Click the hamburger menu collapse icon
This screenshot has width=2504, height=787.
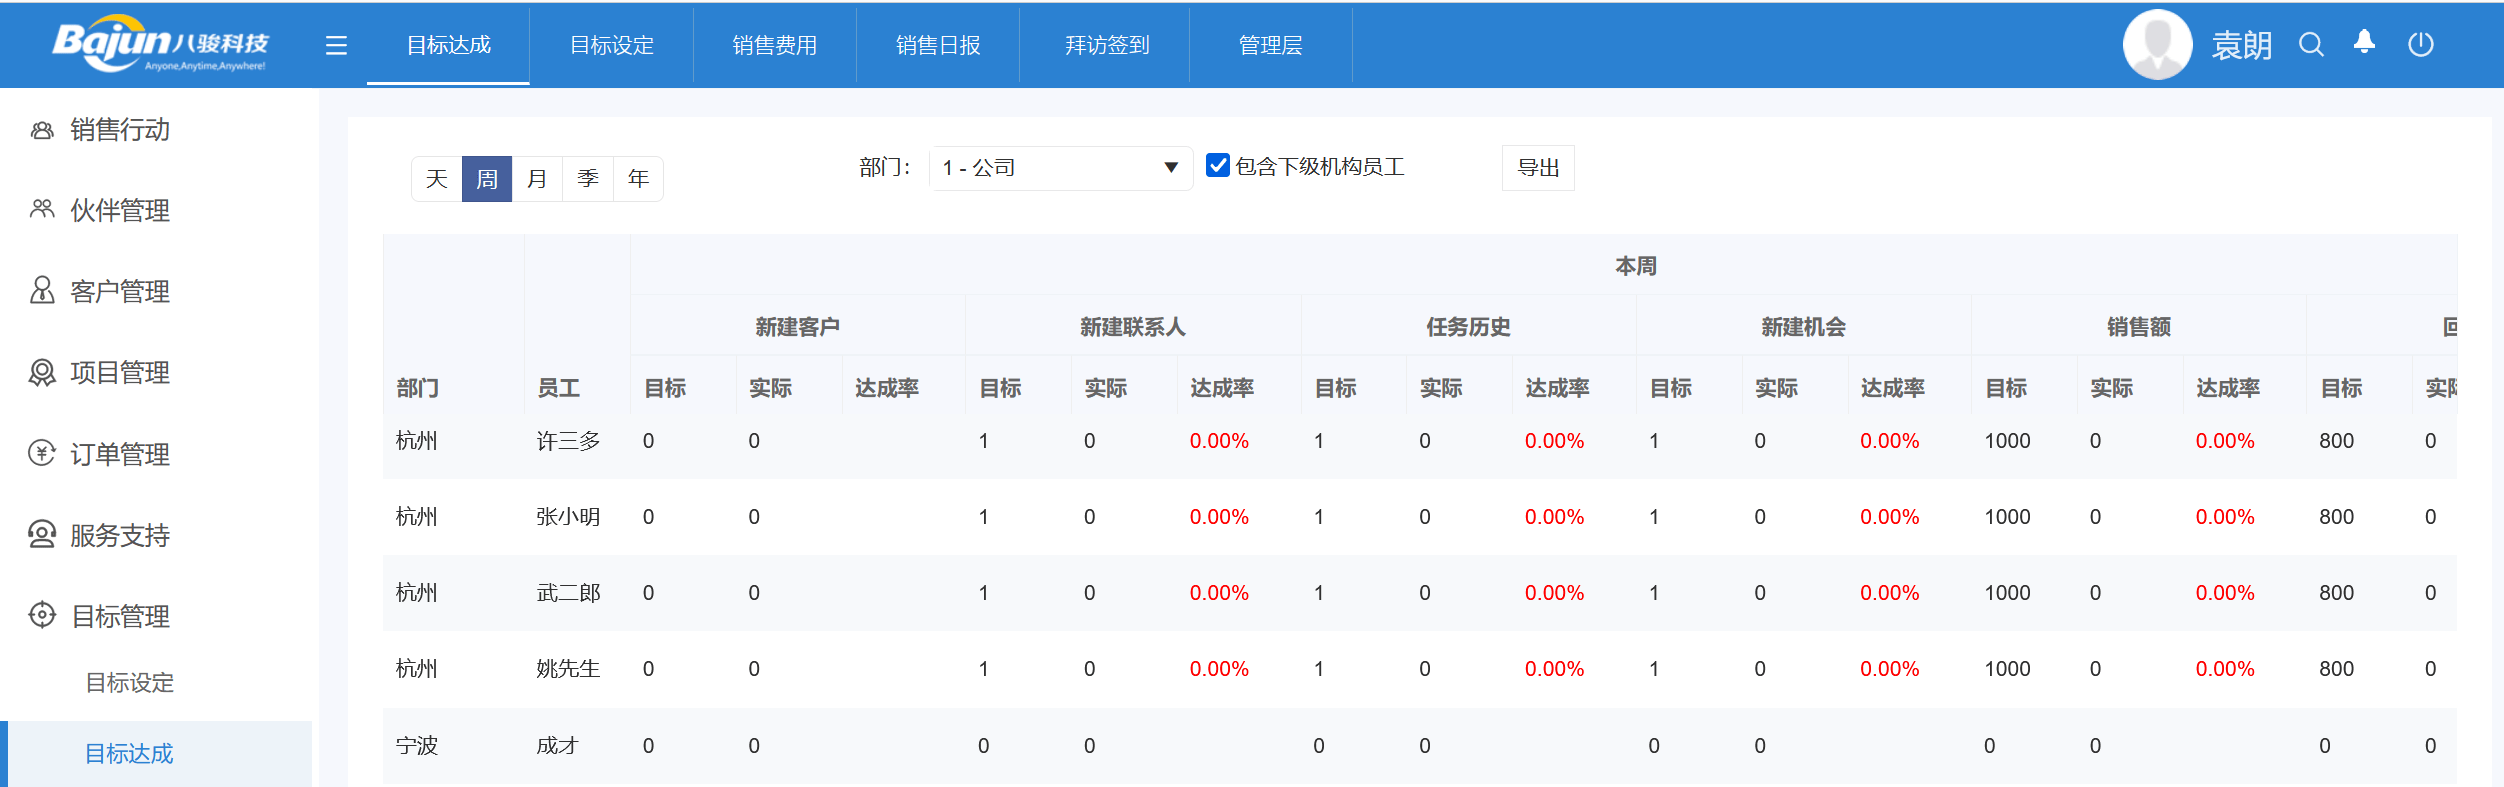tap(336, 46)
